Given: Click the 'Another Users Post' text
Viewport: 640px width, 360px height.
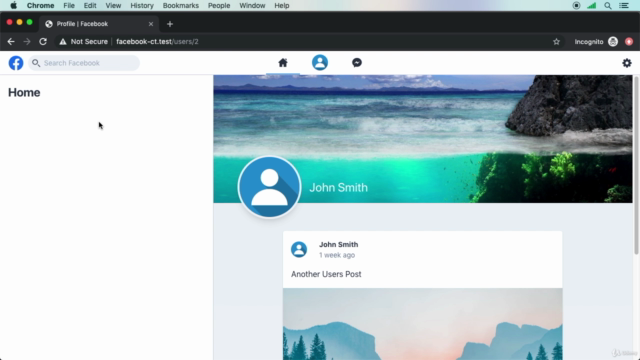Looking at the screenshot, I should point(326,274).
